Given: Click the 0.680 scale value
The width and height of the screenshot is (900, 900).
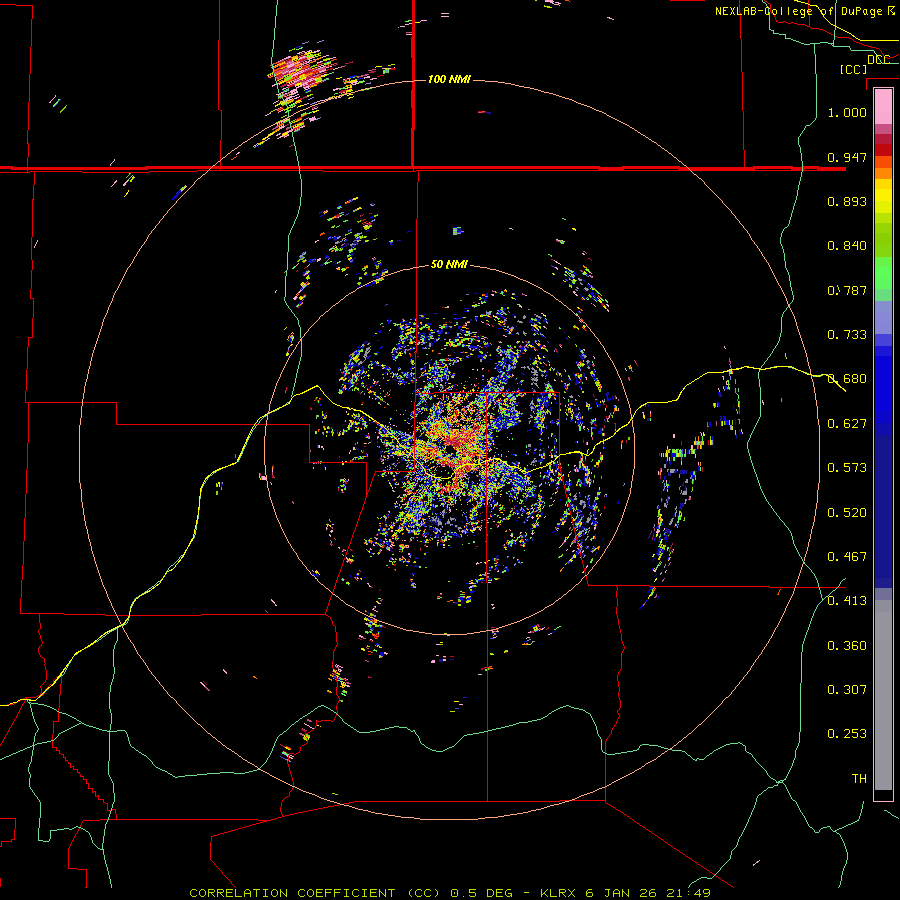Looking at the screenshot, I should coord(847,379).
